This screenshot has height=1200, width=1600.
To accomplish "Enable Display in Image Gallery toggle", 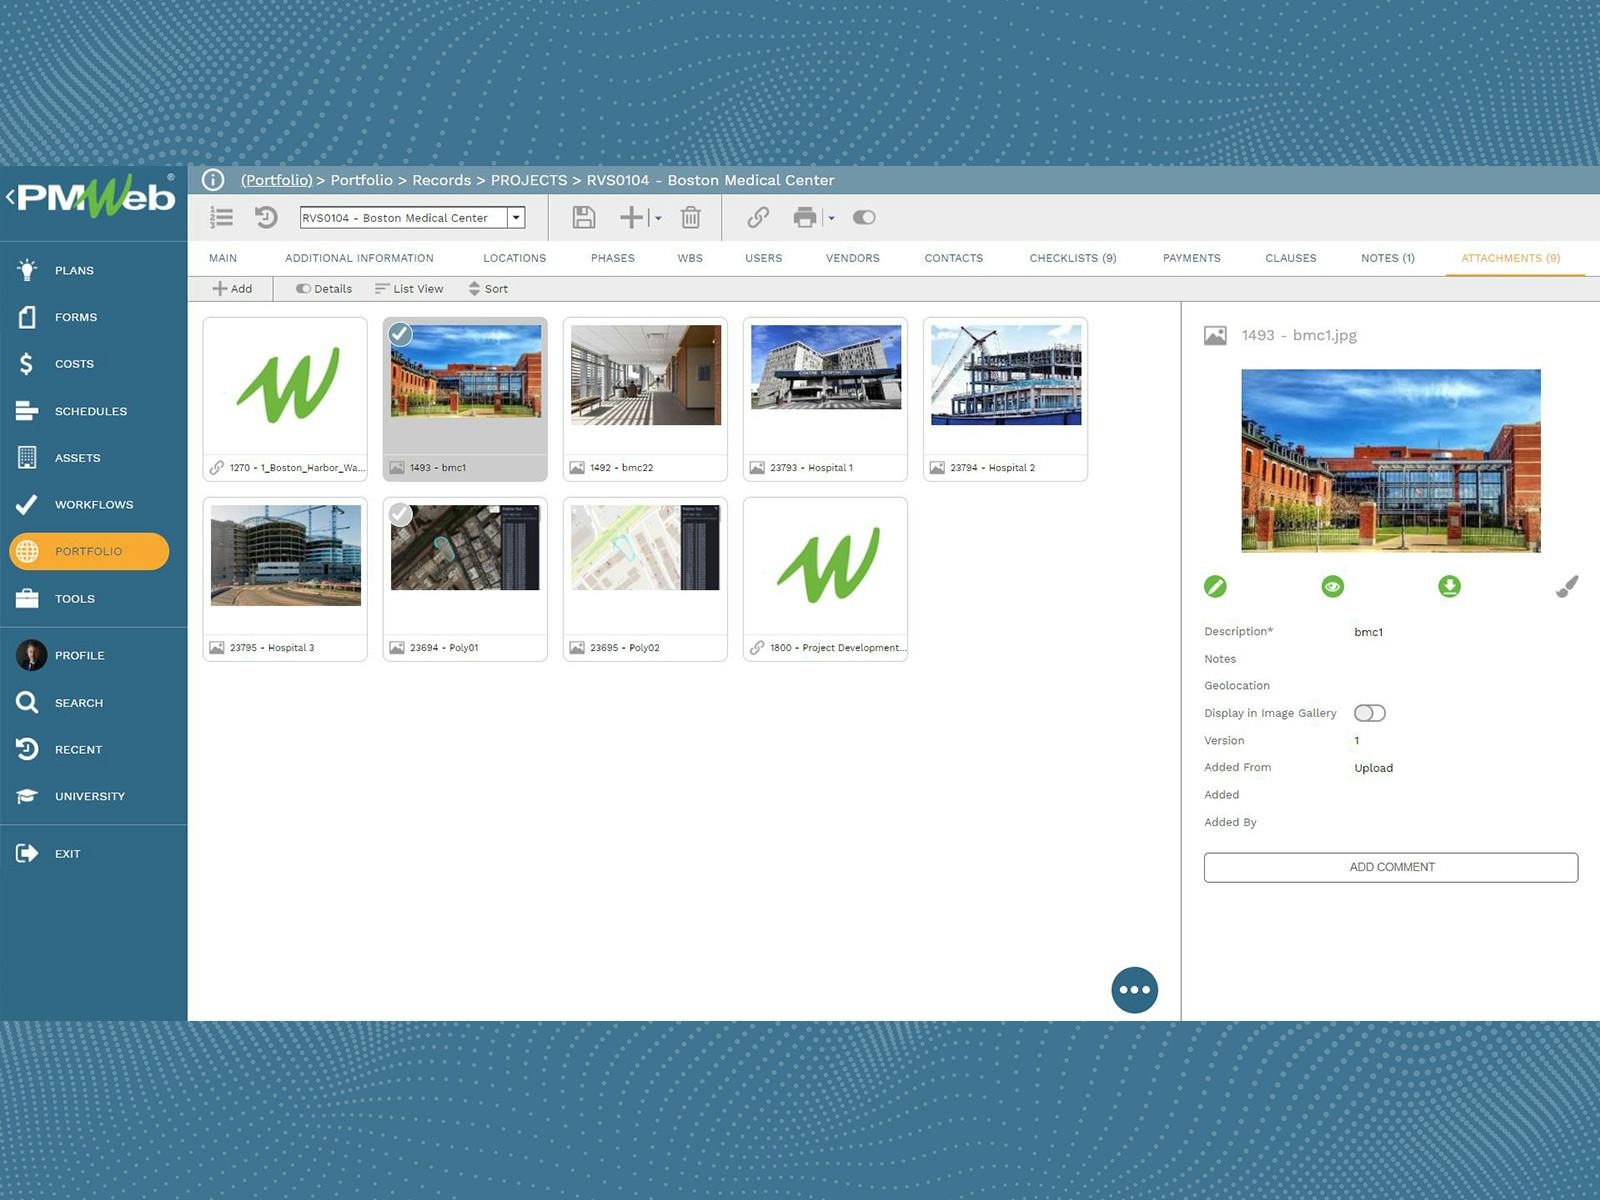I will click(x=1369, y=712).
